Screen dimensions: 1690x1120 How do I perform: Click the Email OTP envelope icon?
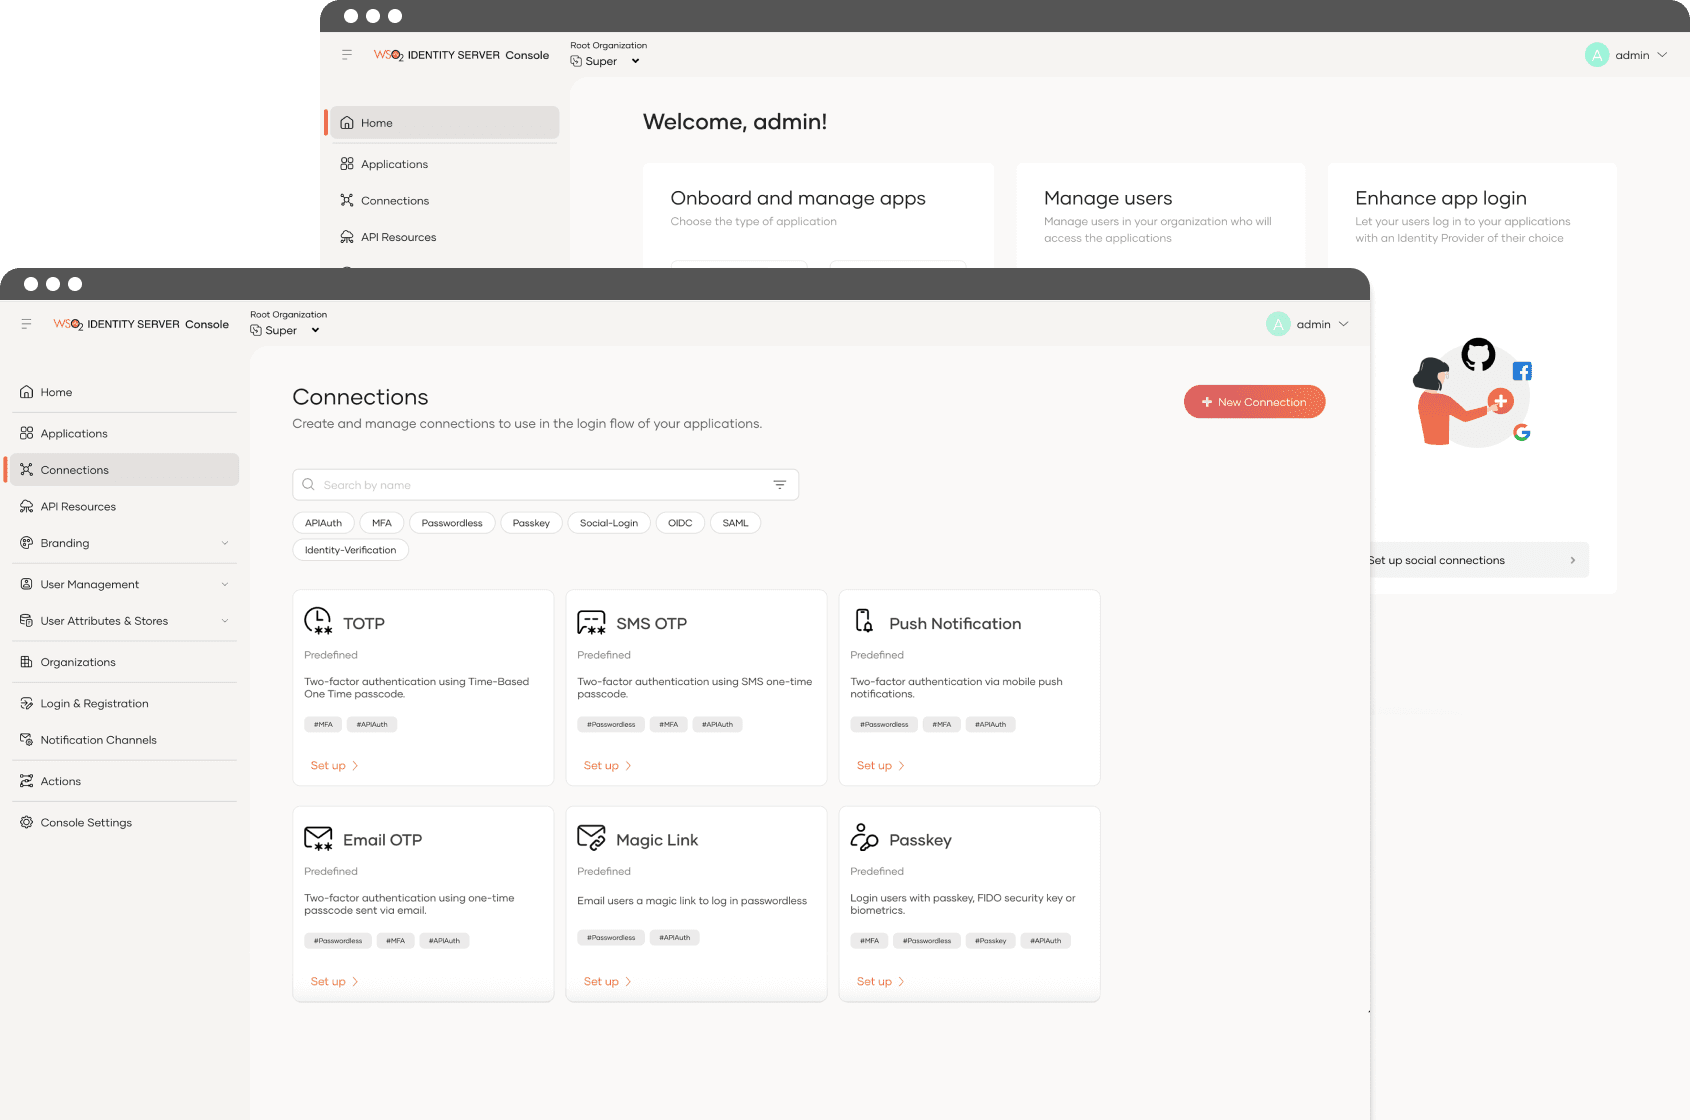point(318,839)
